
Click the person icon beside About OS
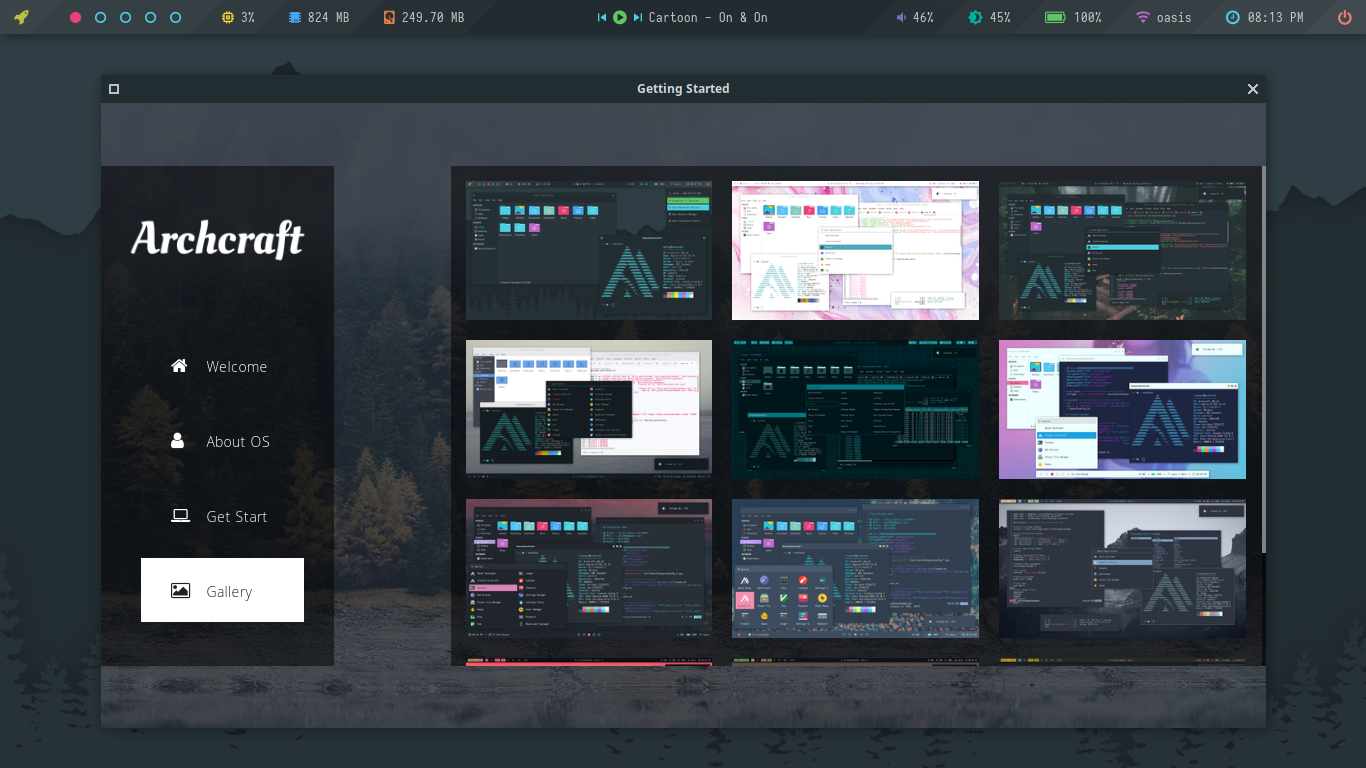(x=178, y=441)
